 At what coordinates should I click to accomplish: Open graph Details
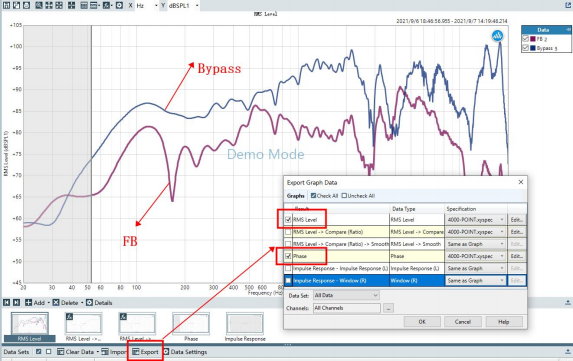(x=99, y=303)
